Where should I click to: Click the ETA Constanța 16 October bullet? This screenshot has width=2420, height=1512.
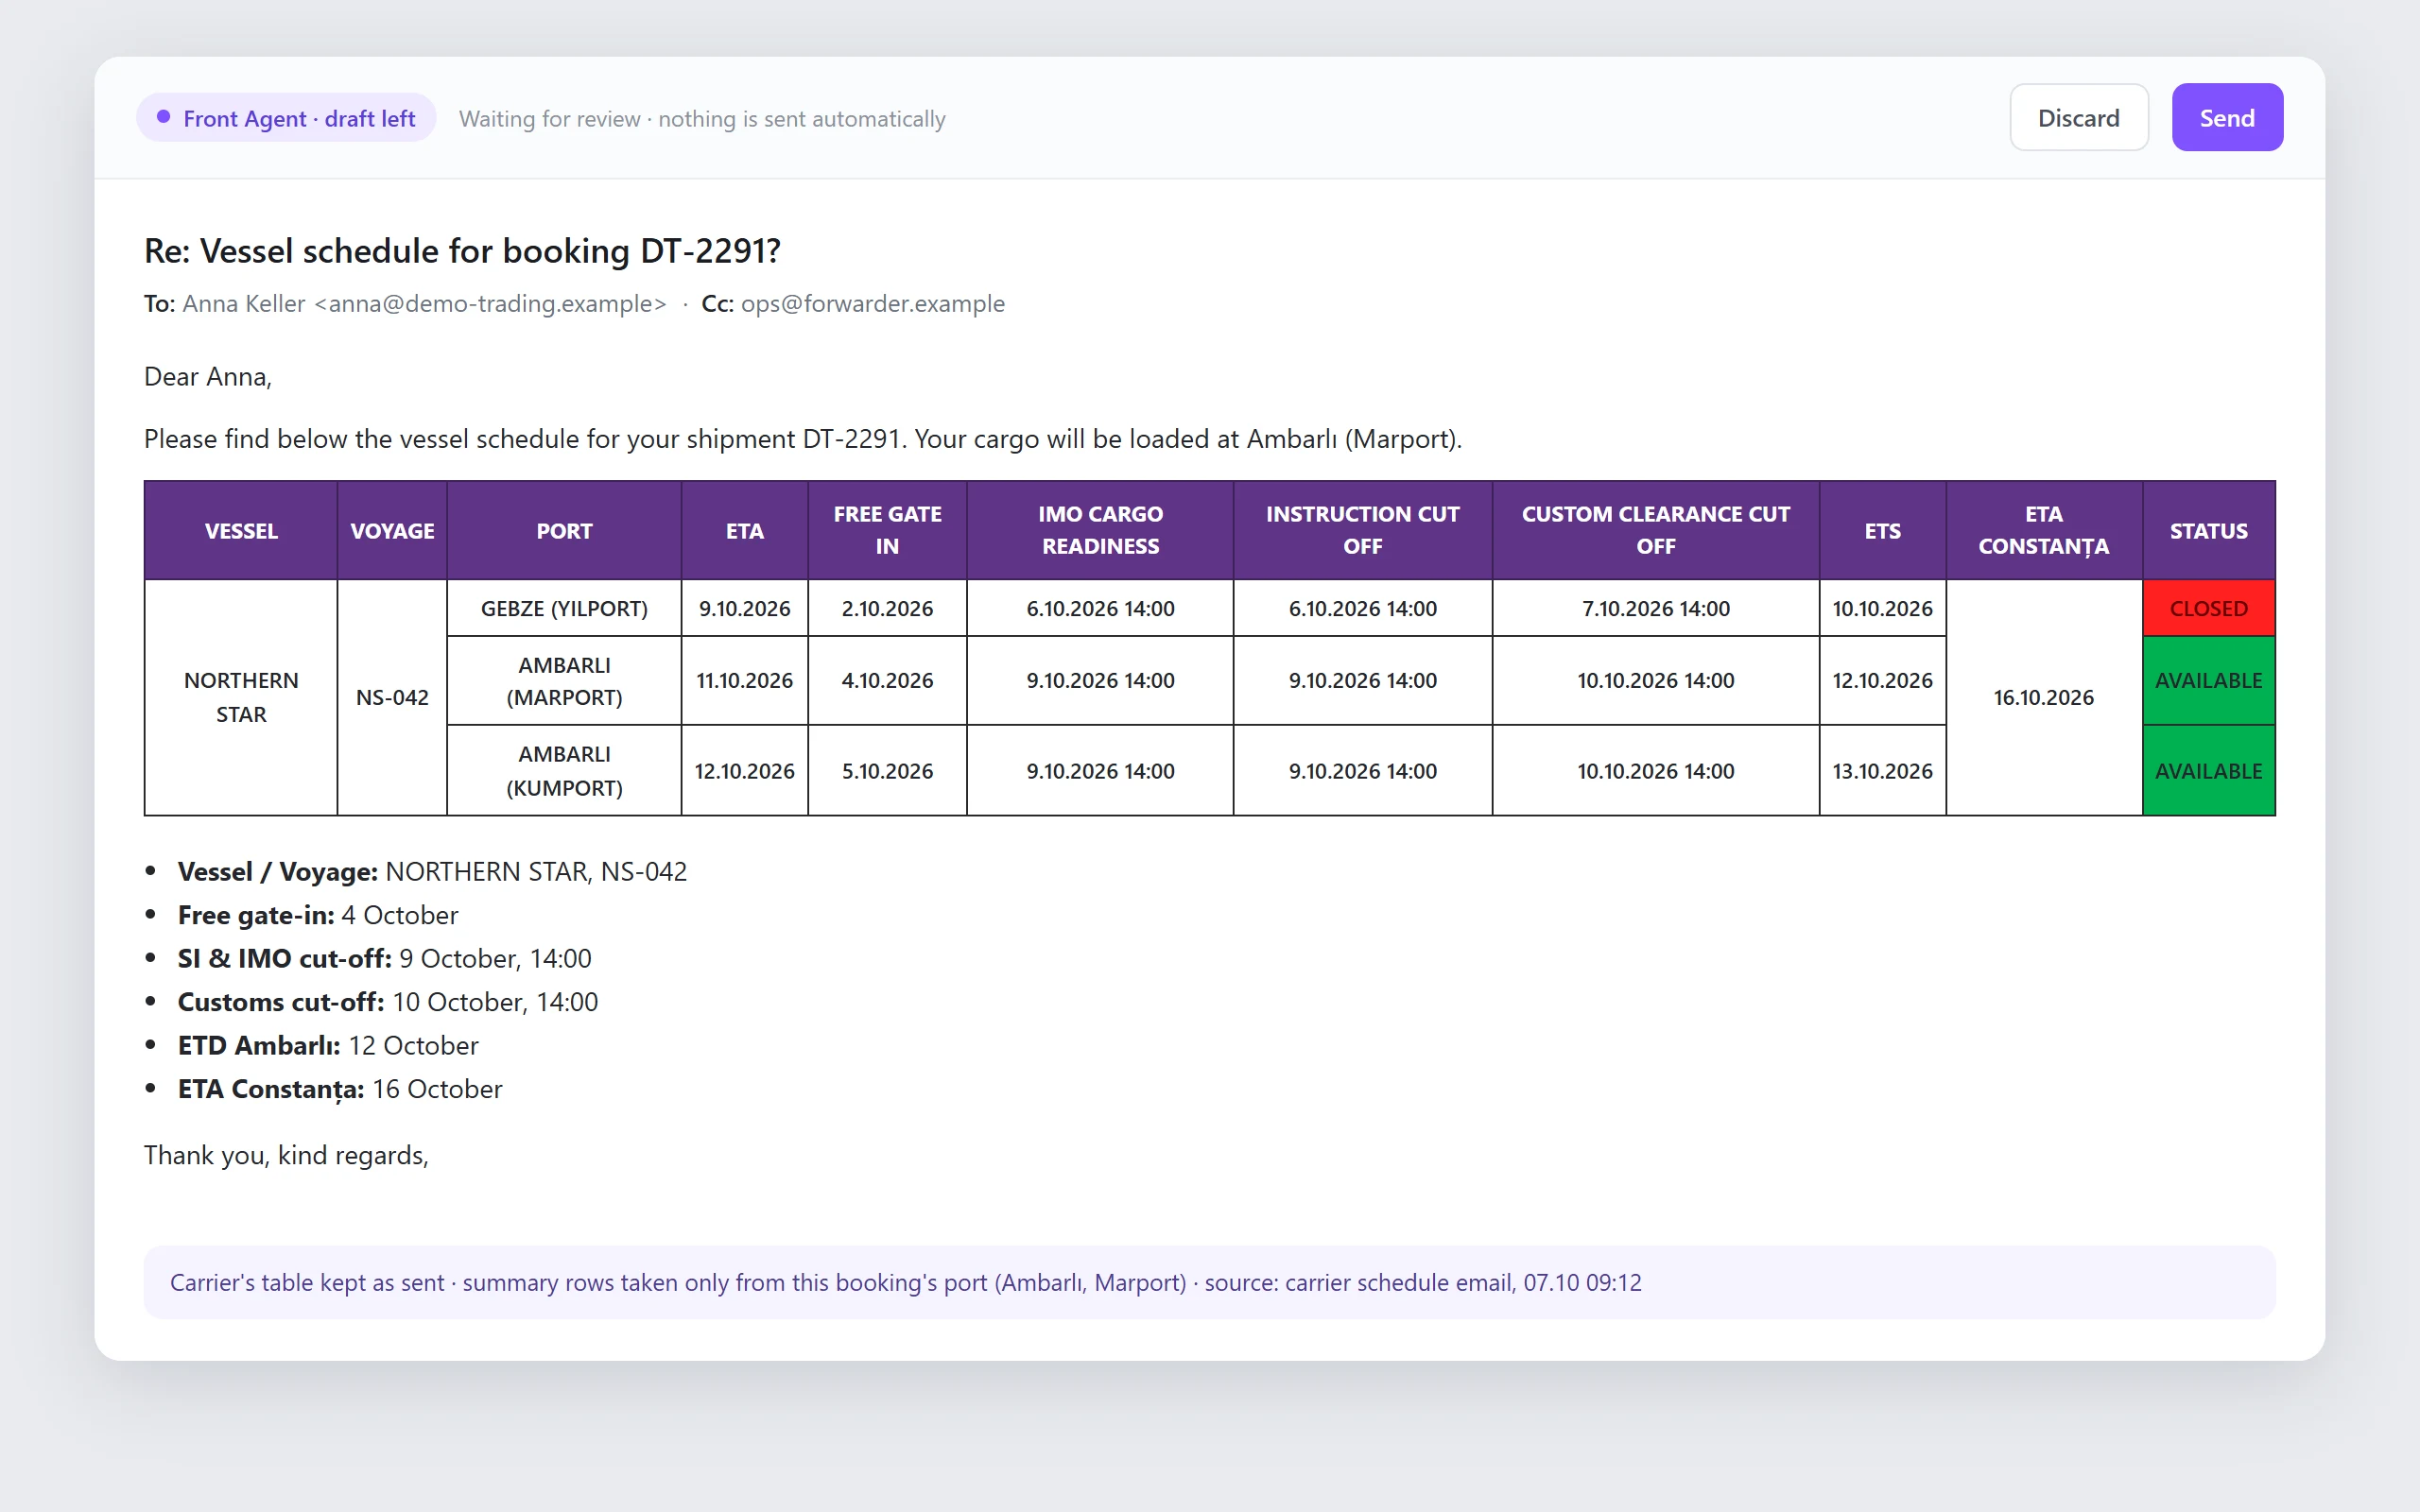coord(340,1089)
